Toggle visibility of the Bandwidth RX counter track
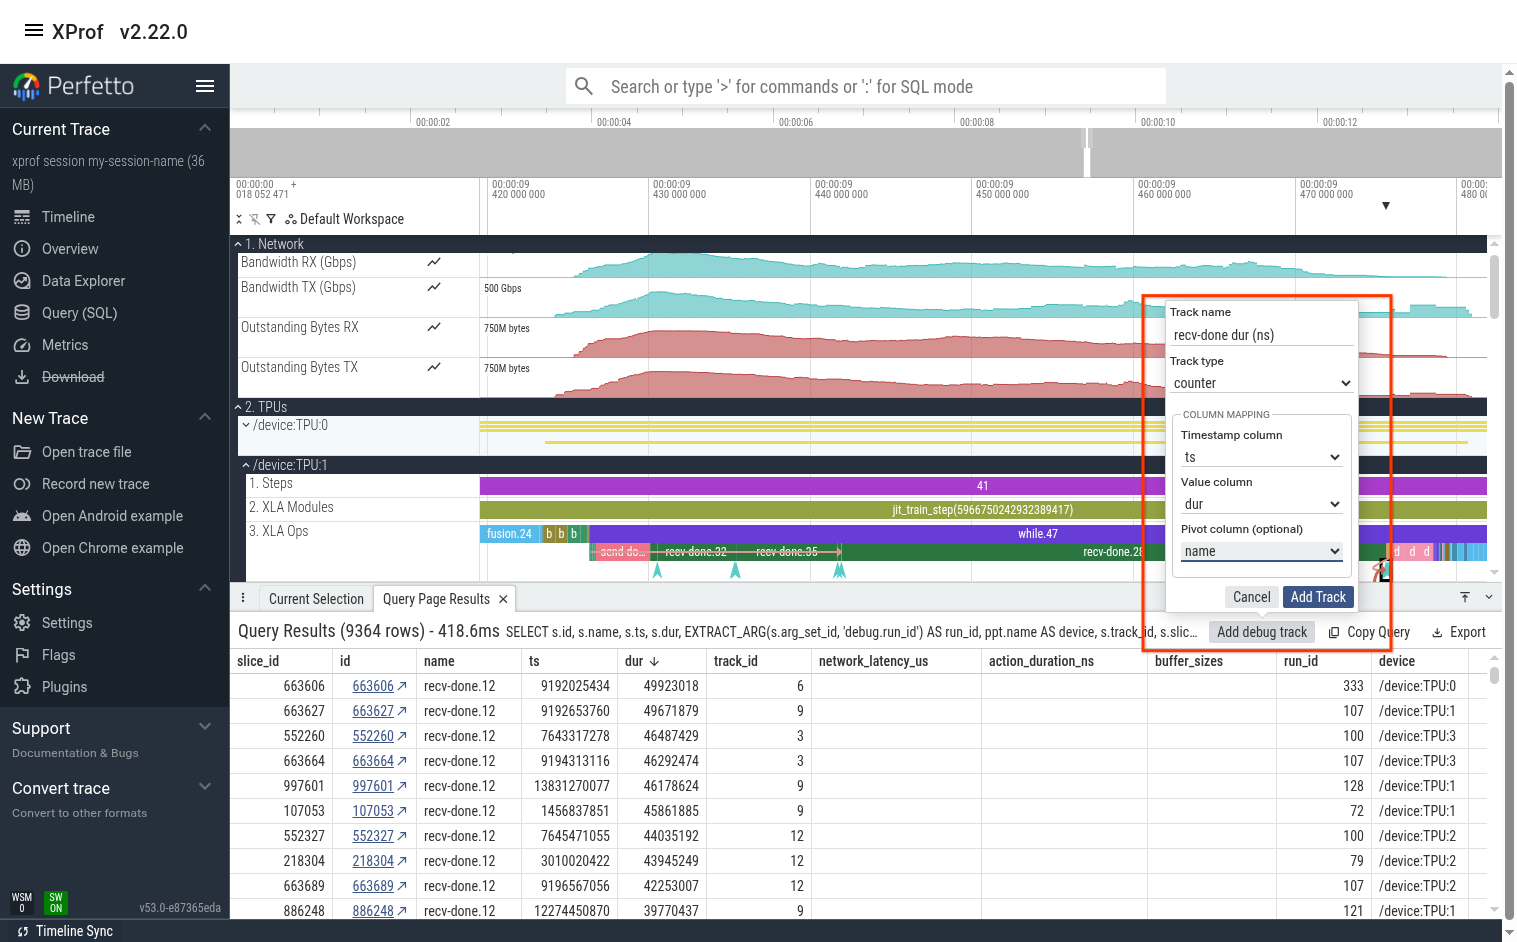Image resolution: width=1517 pixels, height=942 pixels. tap(434, 262)
